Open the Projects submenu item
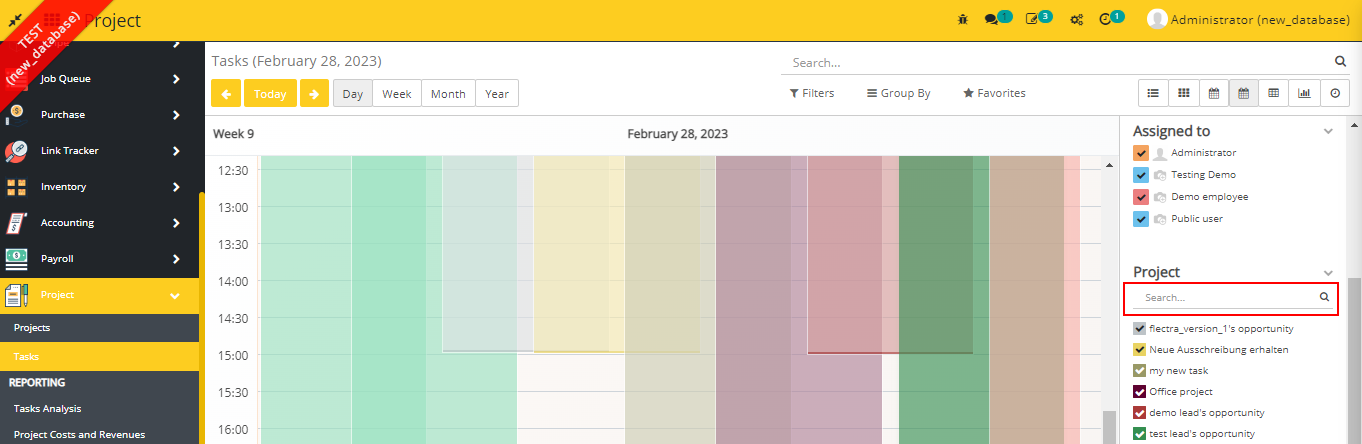 click(x=100, y=327)
